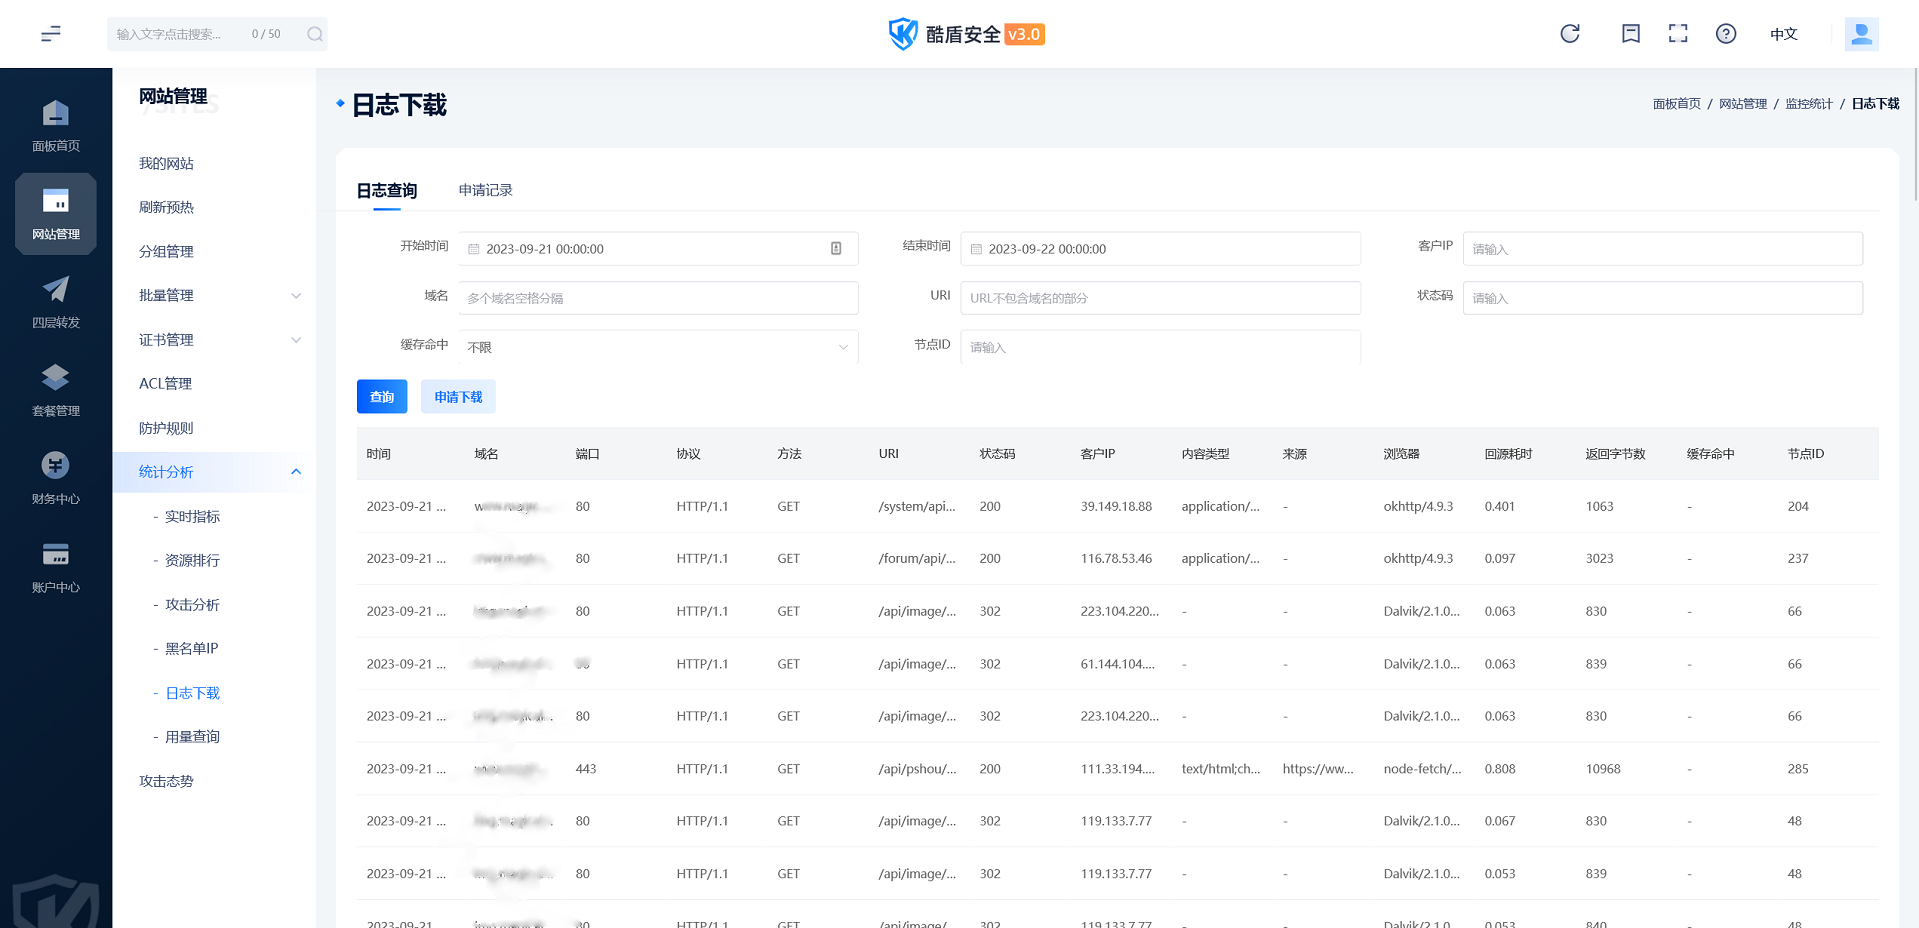
Task: Focus the 状态码 input field
Action: coord(1662,298)
